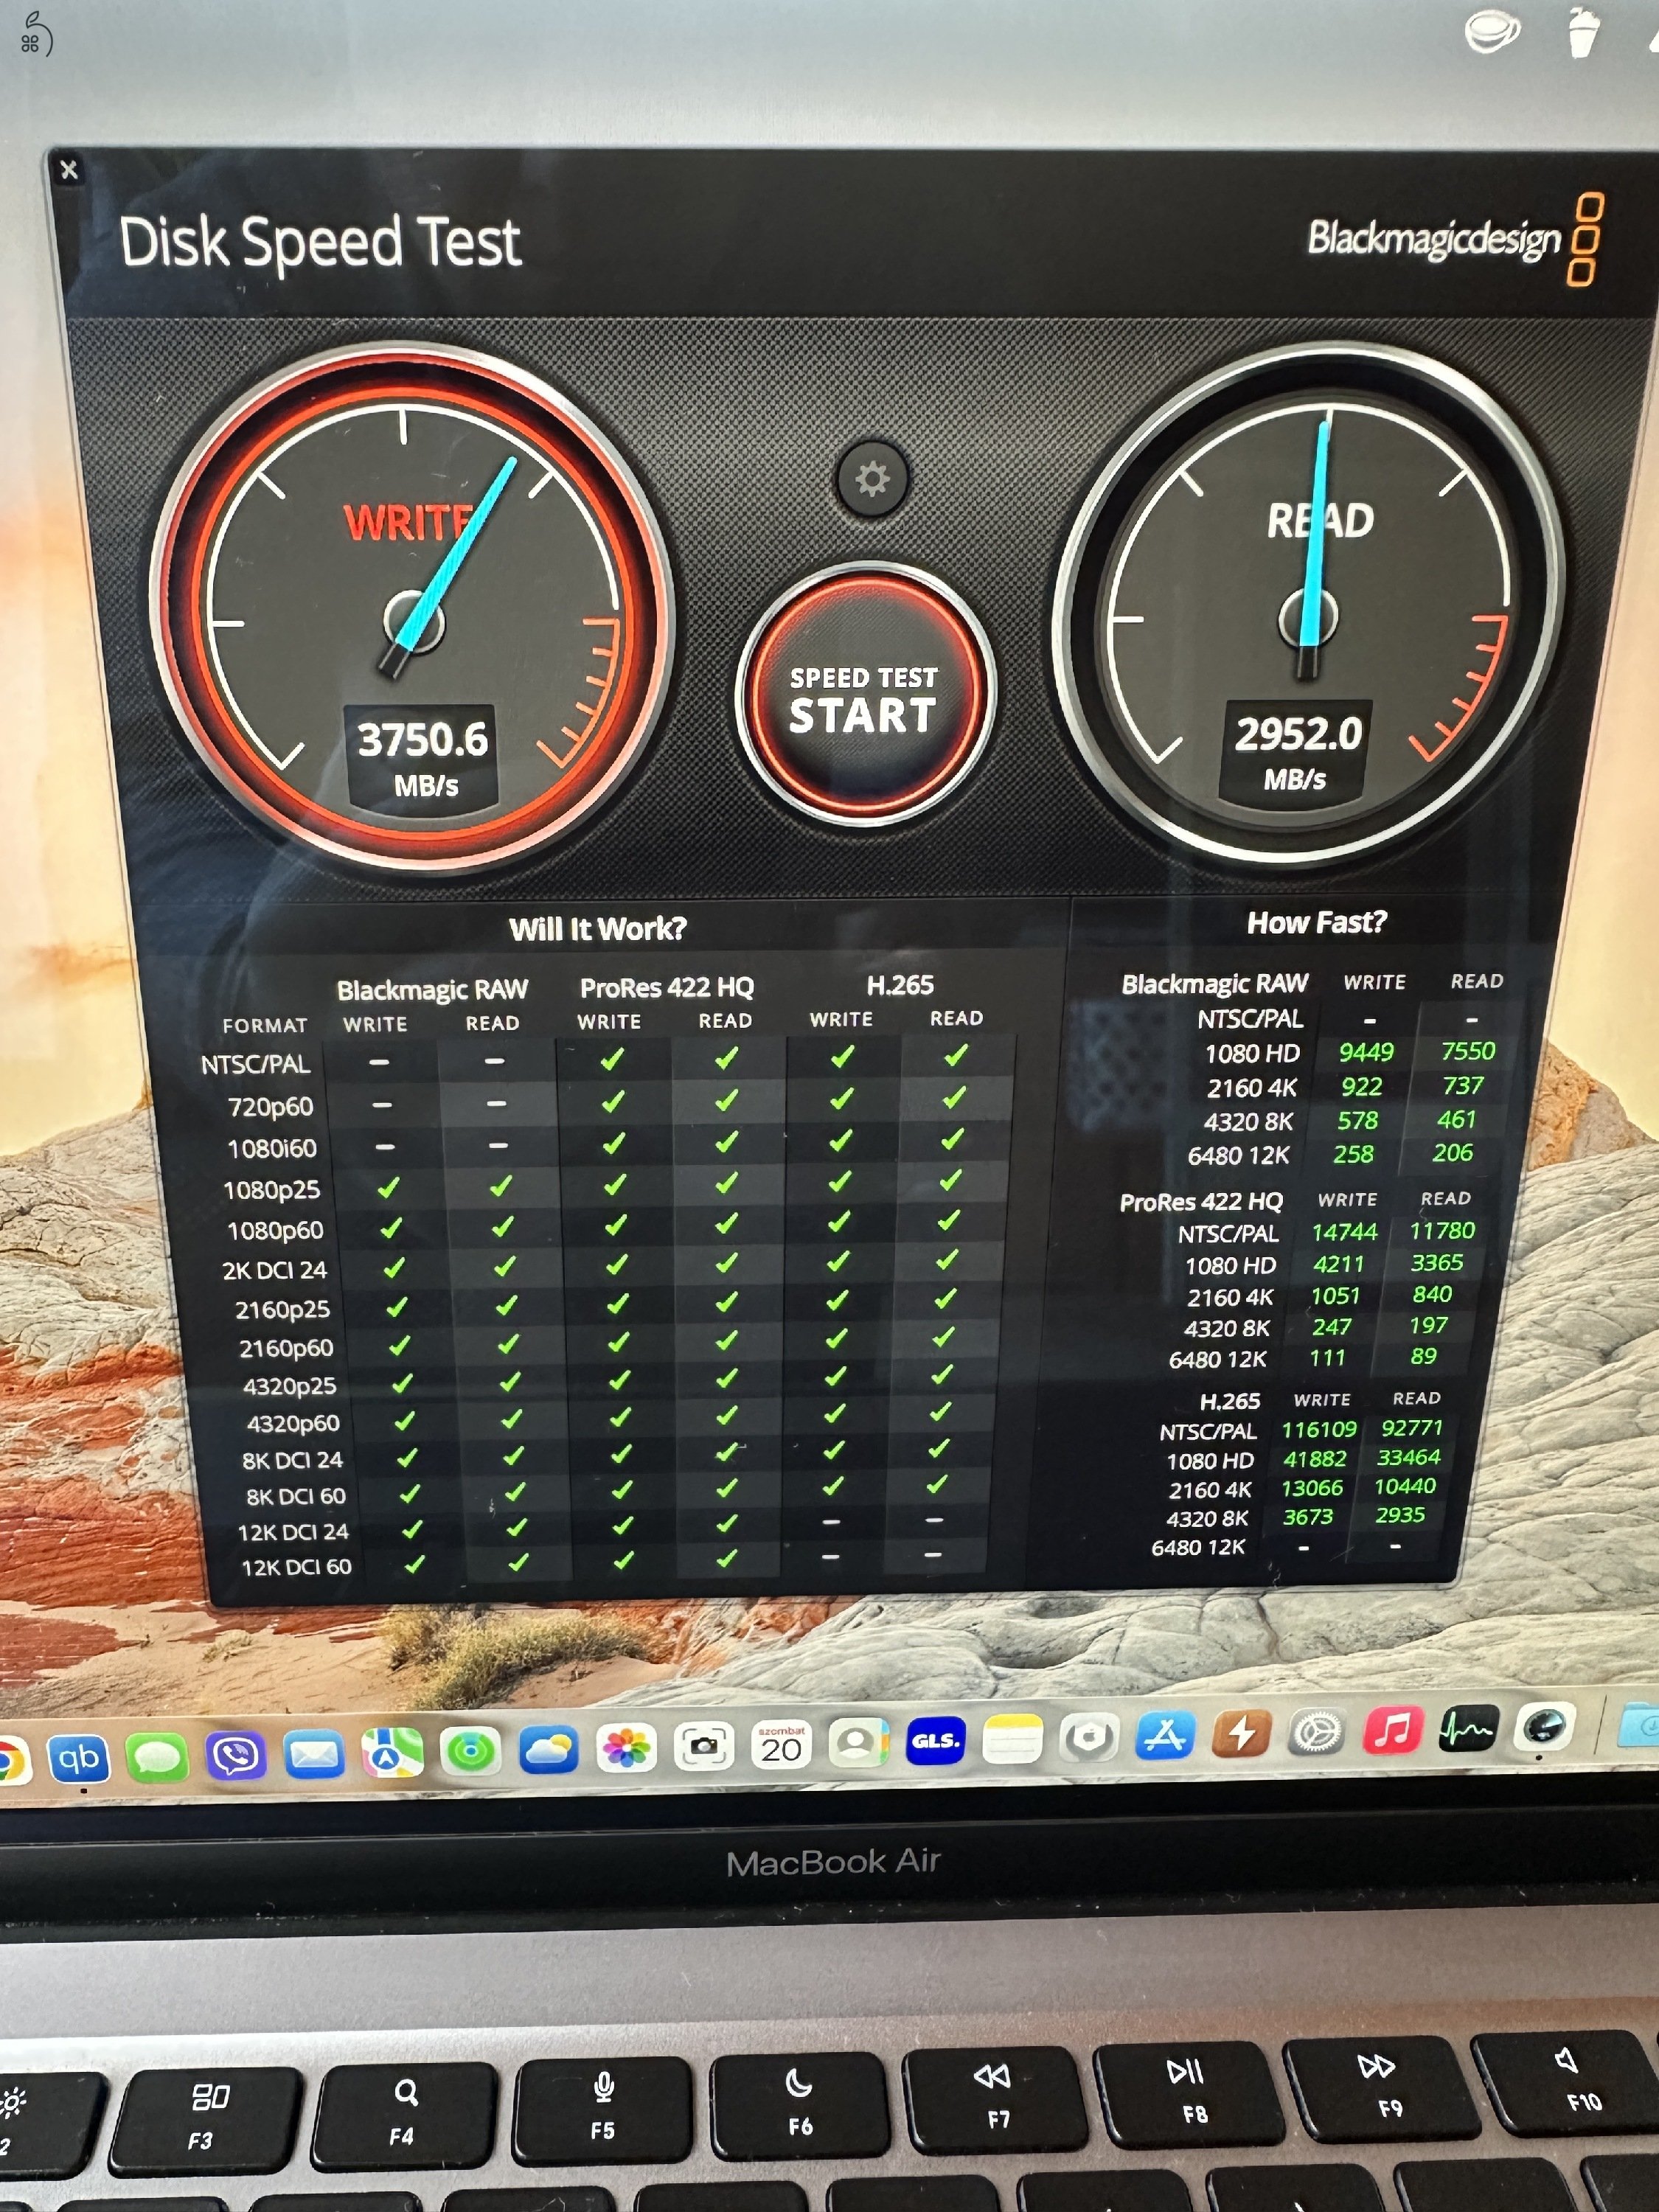Image resolution: width=1659 pixels, height=2212 pixels.
Task: Close the Disk Speed Test window
Action: click(69, 169)
